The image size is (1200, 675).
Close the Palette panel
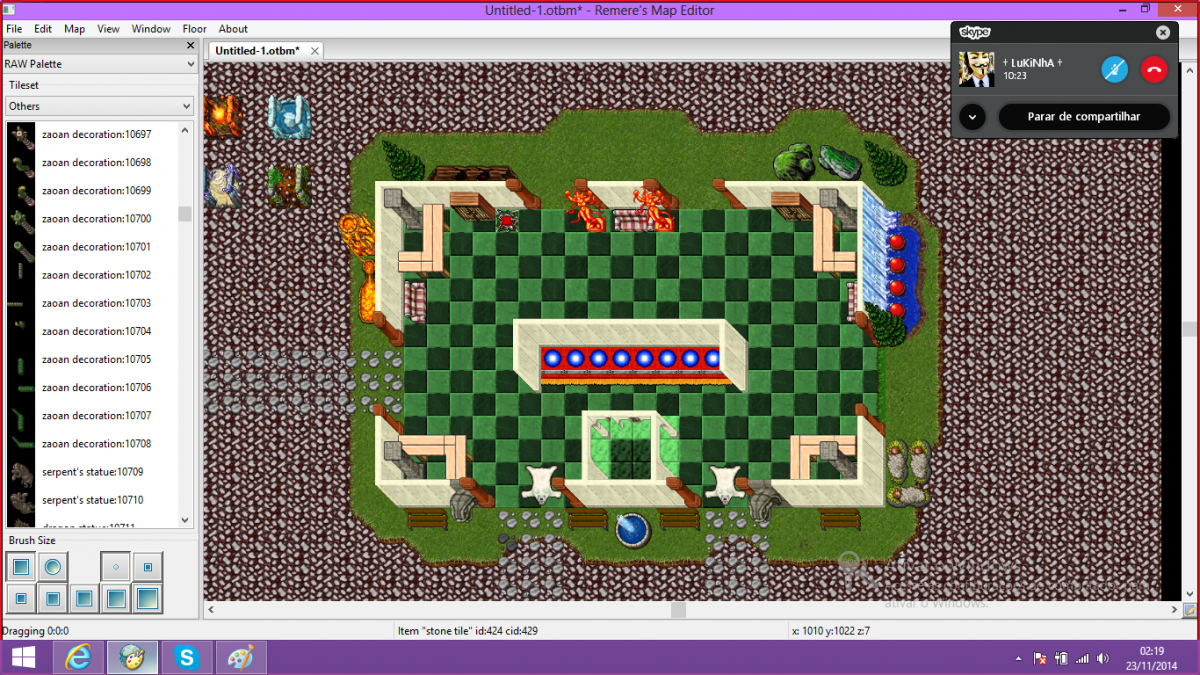pyautogui.click(x=190, y=45)
